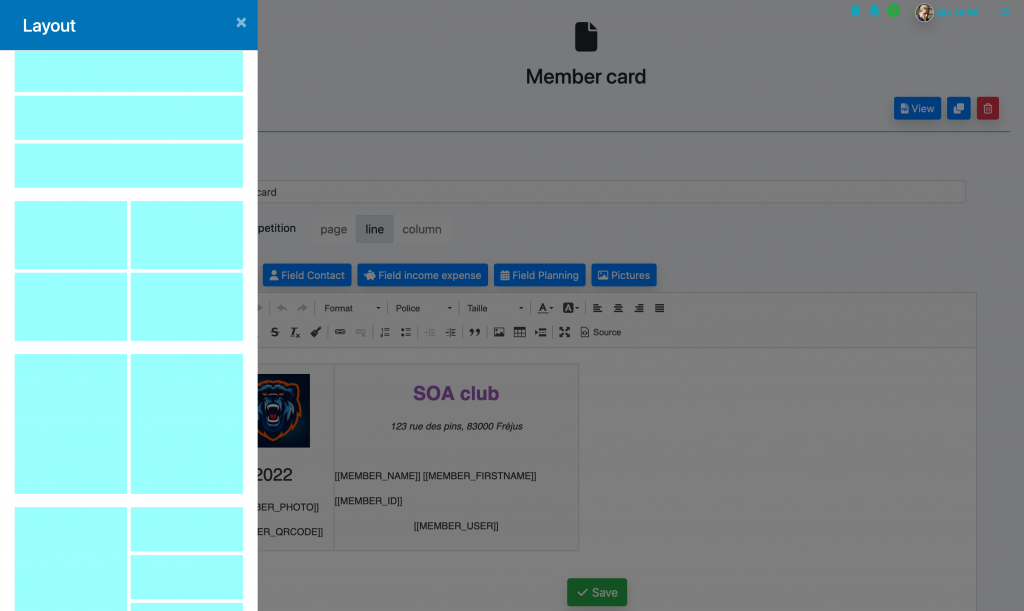Select the column repetition option
This screenshot has width=1024, height=611.
[422, 229]
